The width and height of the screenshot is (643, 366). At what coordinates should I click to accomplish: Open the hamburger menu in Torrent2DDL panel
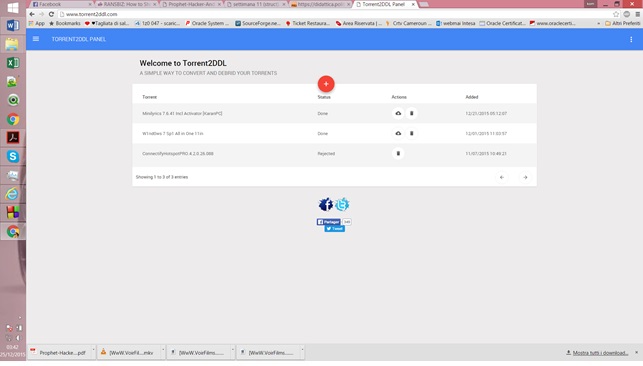(36, 39)
